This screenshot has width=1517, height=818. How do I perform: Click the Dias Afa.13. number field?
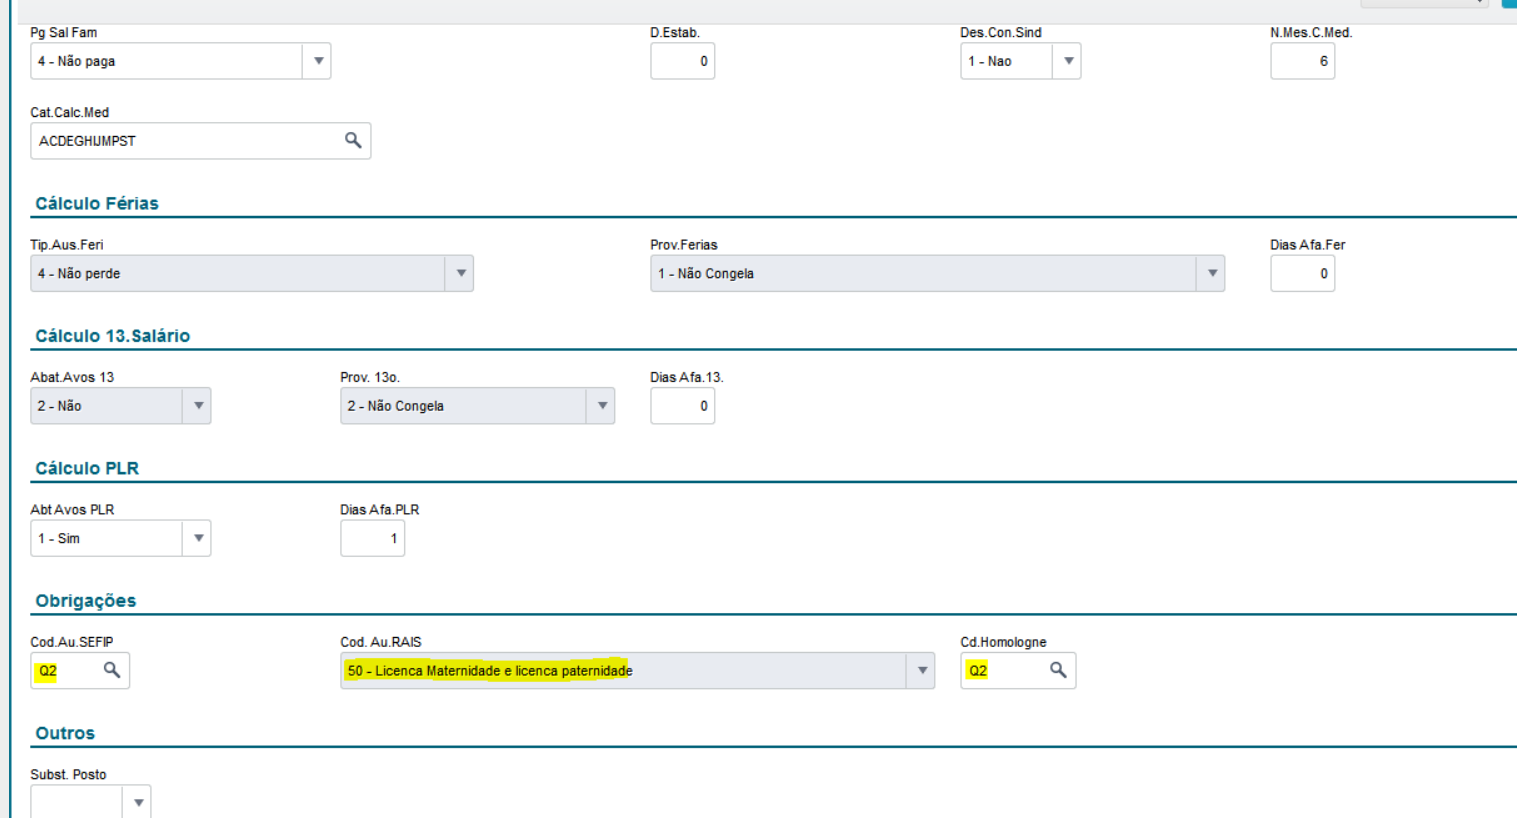click(682, 406)
